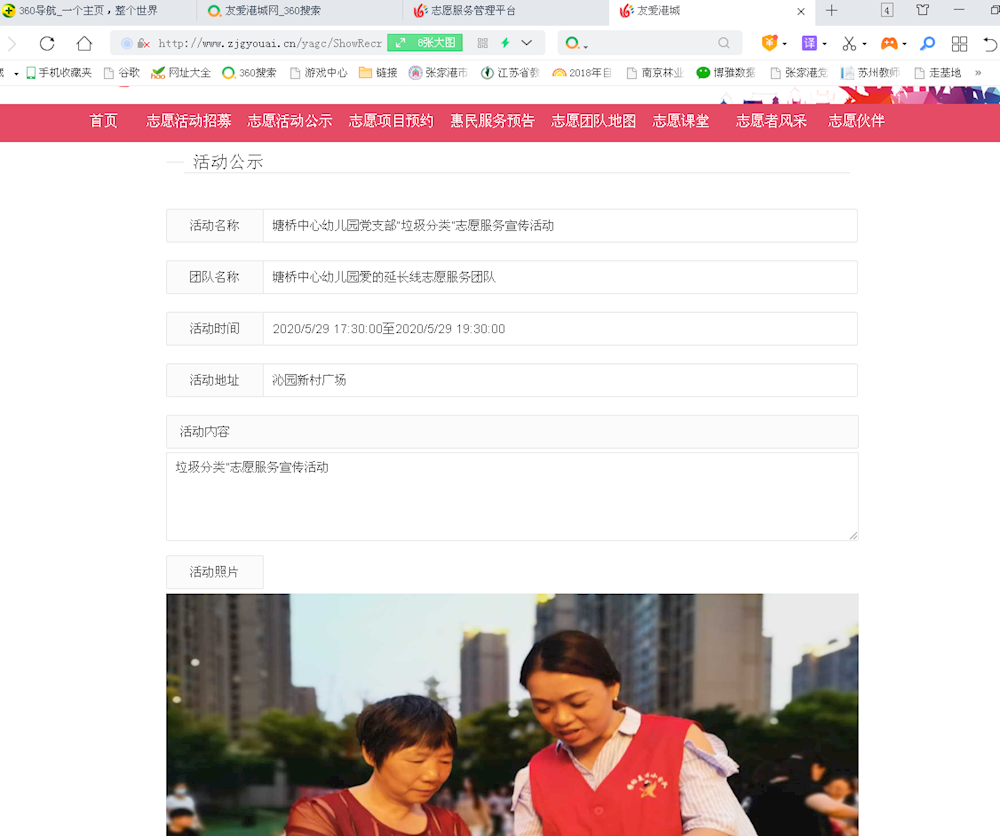
Task: Open the translate tool in toolbar
Action: pos(810,43)
